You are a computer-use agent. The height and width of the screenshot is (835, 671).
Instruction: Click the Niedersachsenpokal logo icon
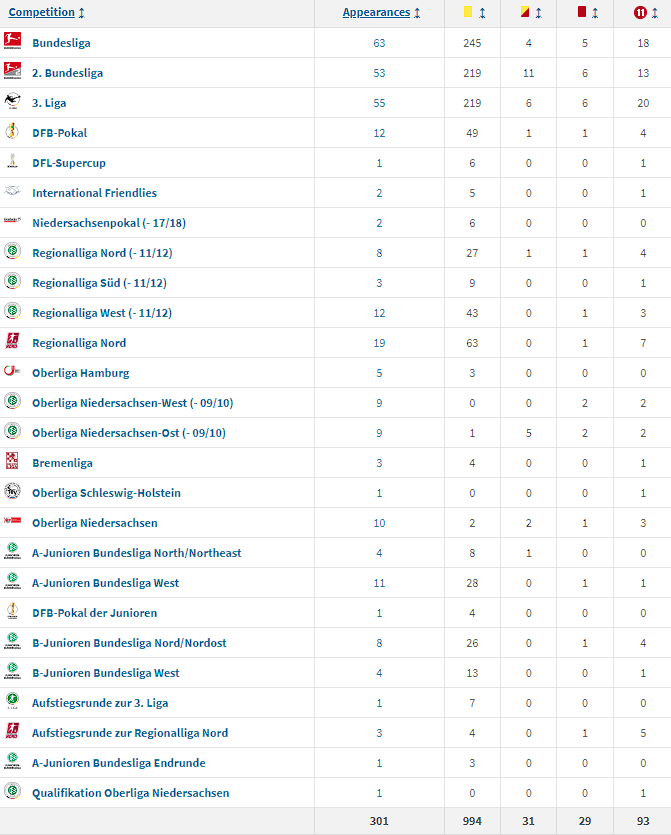coord(12,219)
